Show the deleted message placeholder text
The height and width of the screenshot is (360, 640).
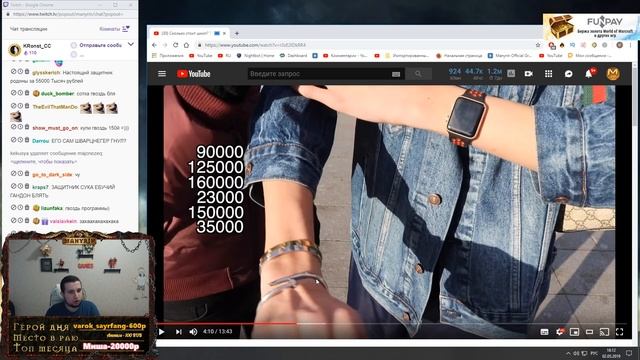click(44, 162)
